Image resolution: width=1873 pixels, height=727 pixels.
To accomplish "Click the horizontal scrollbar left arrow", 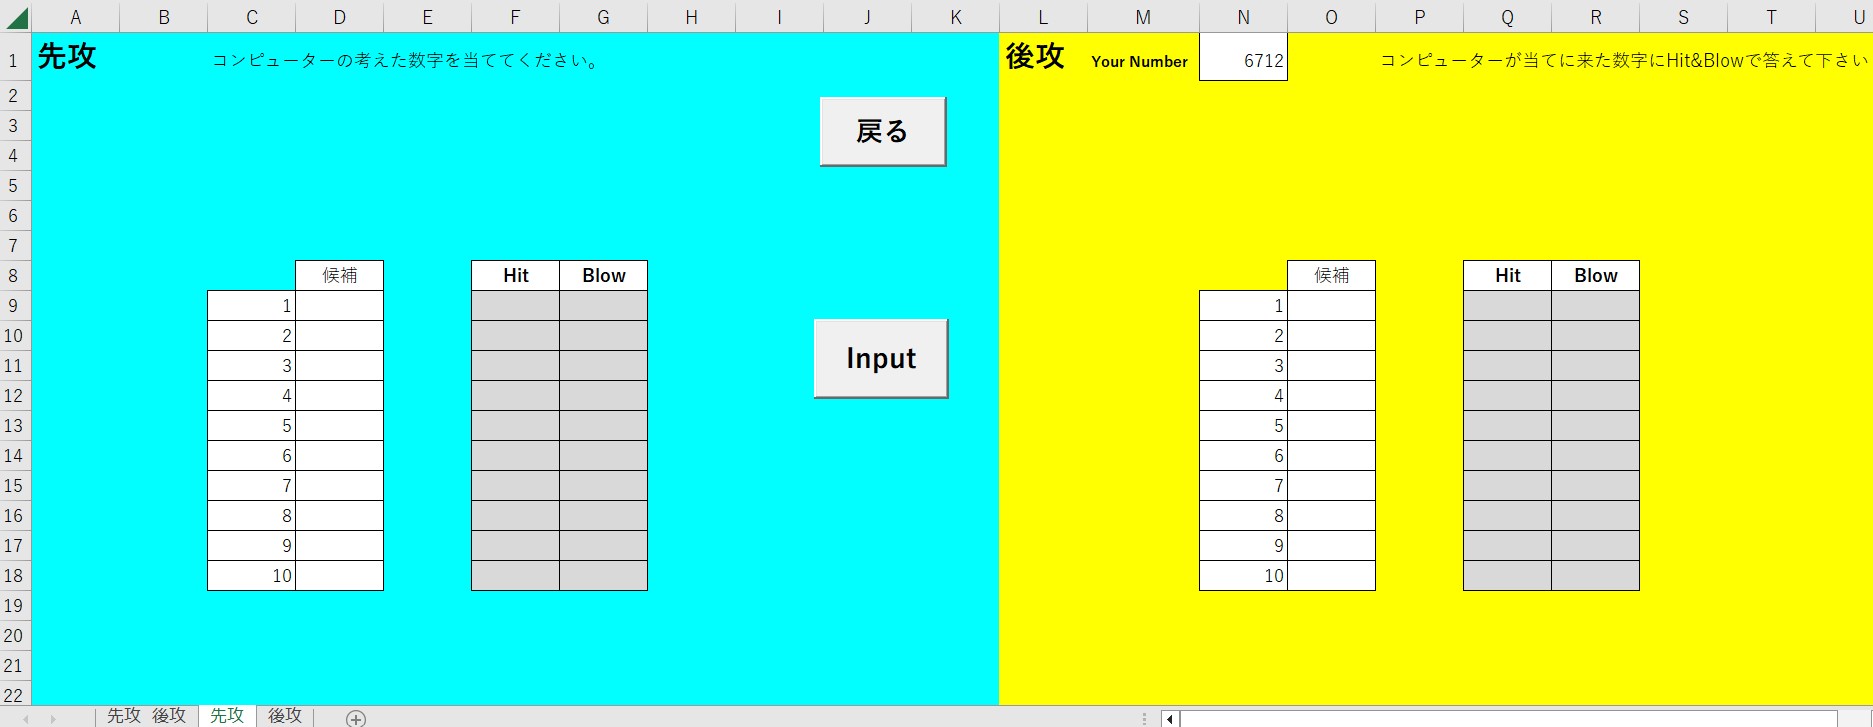I will click(x=1169, y=718).
